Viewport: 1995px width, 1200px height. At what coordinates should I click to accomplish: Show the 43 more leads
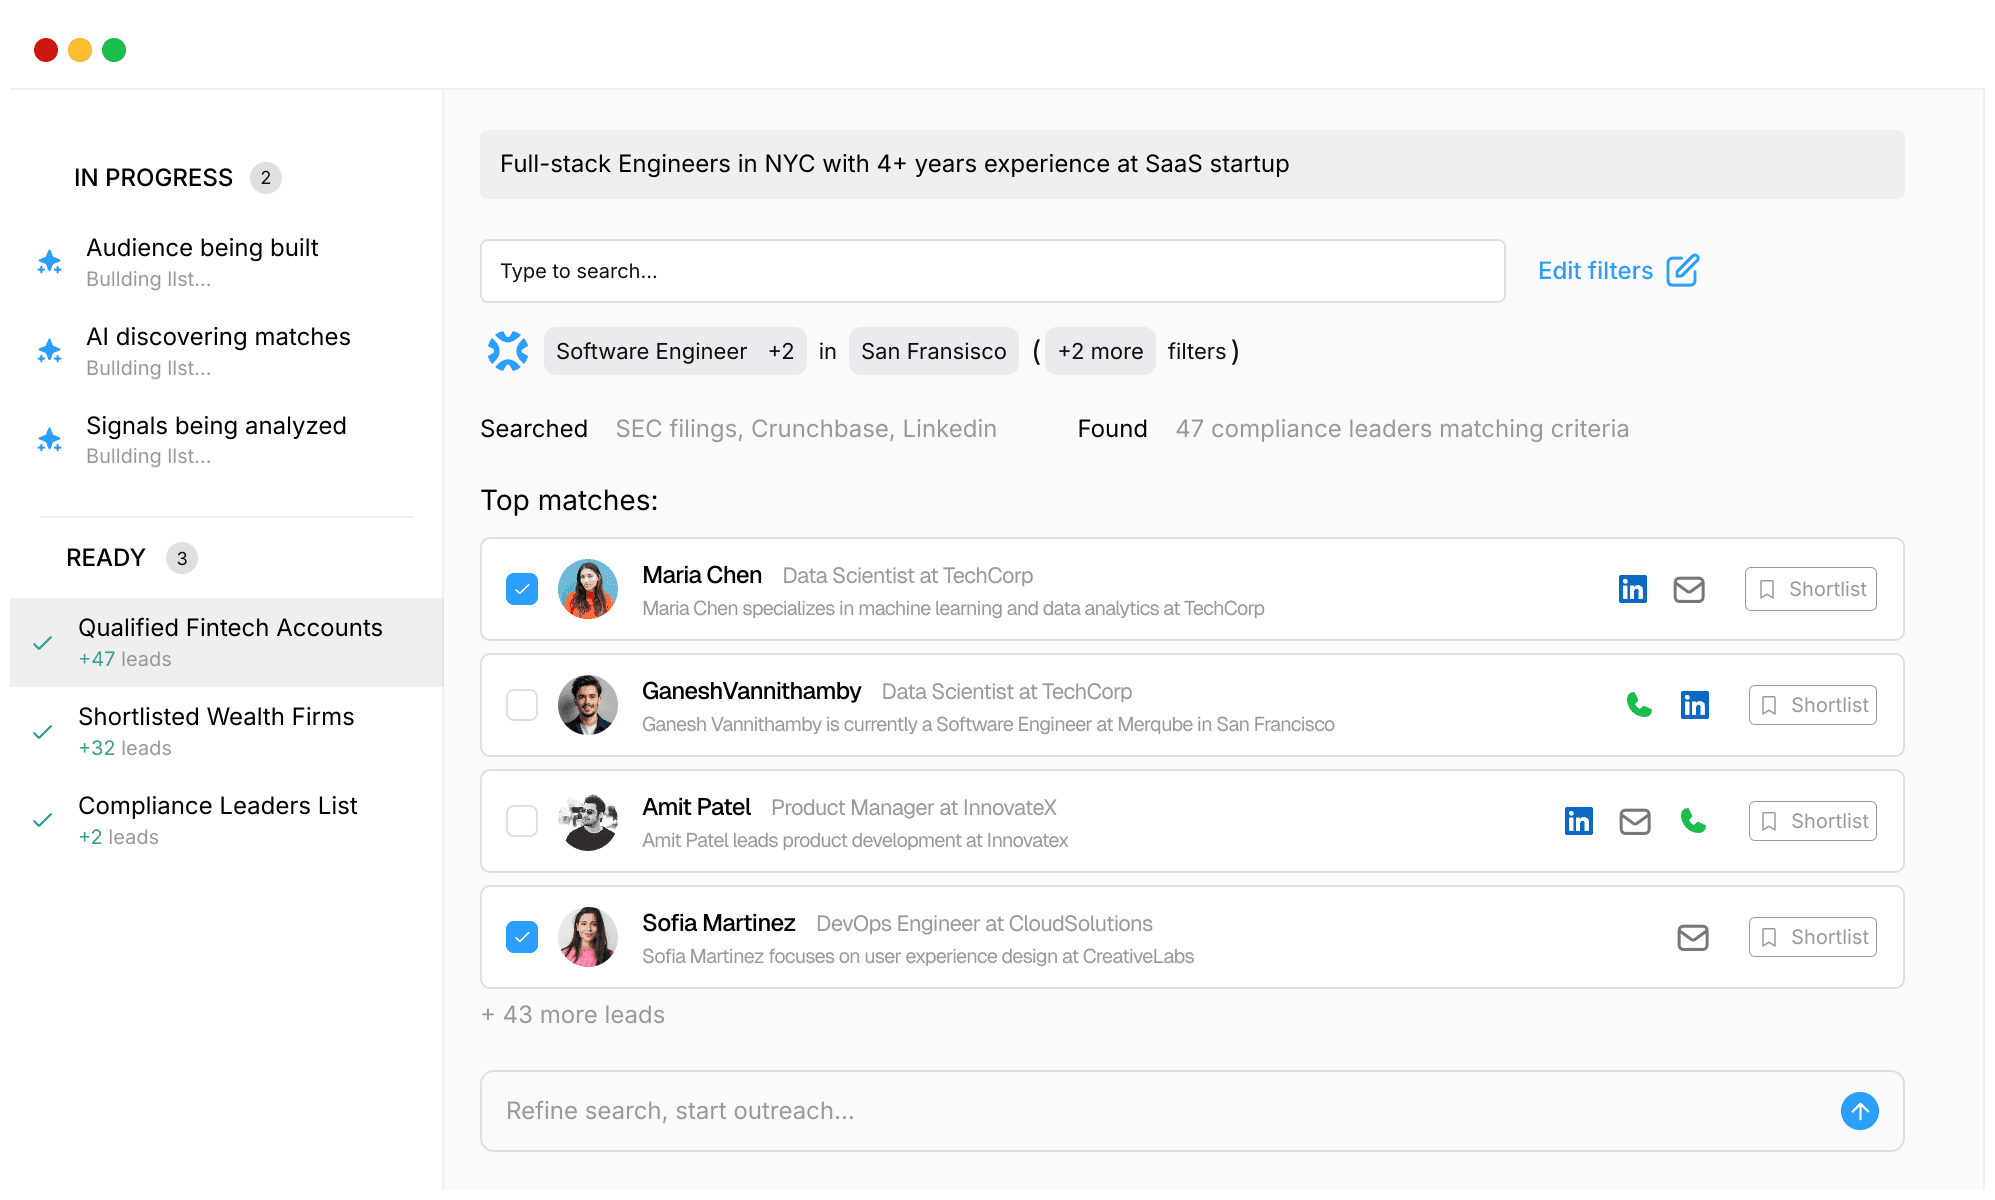tap(573, 1015)
